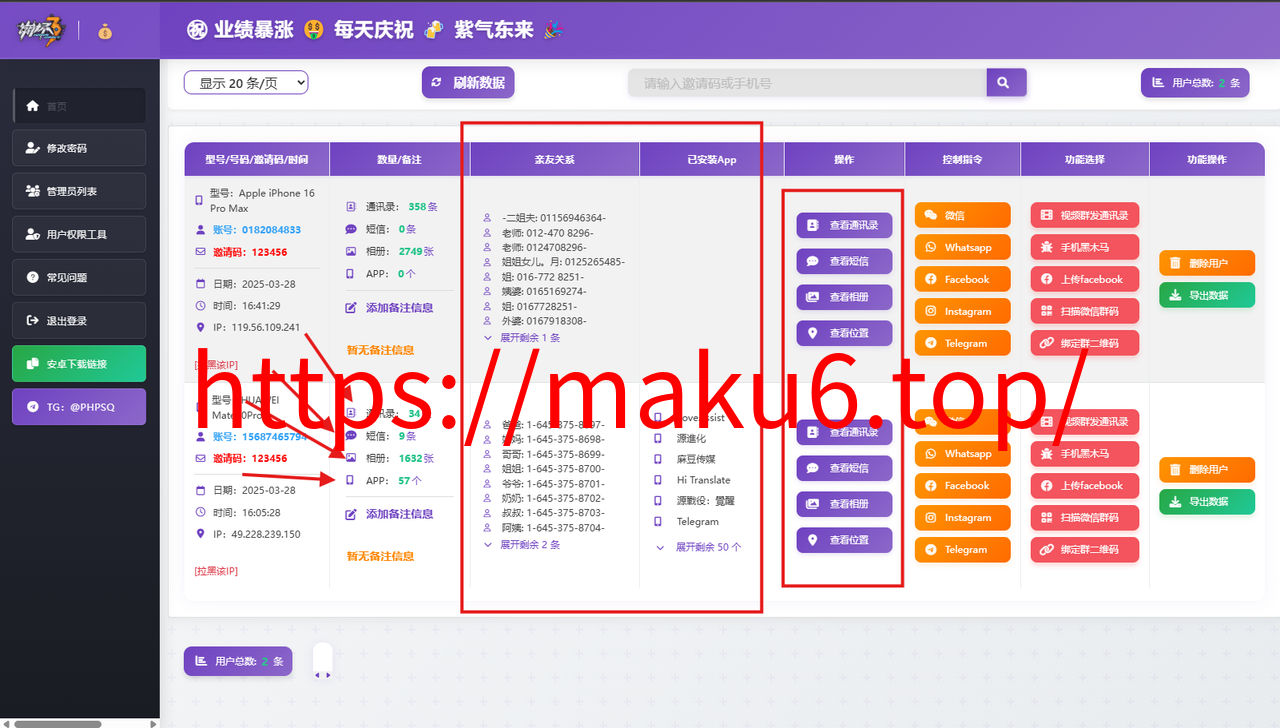Open 常见问题 in the sidebar

click(x=79, y=277)
